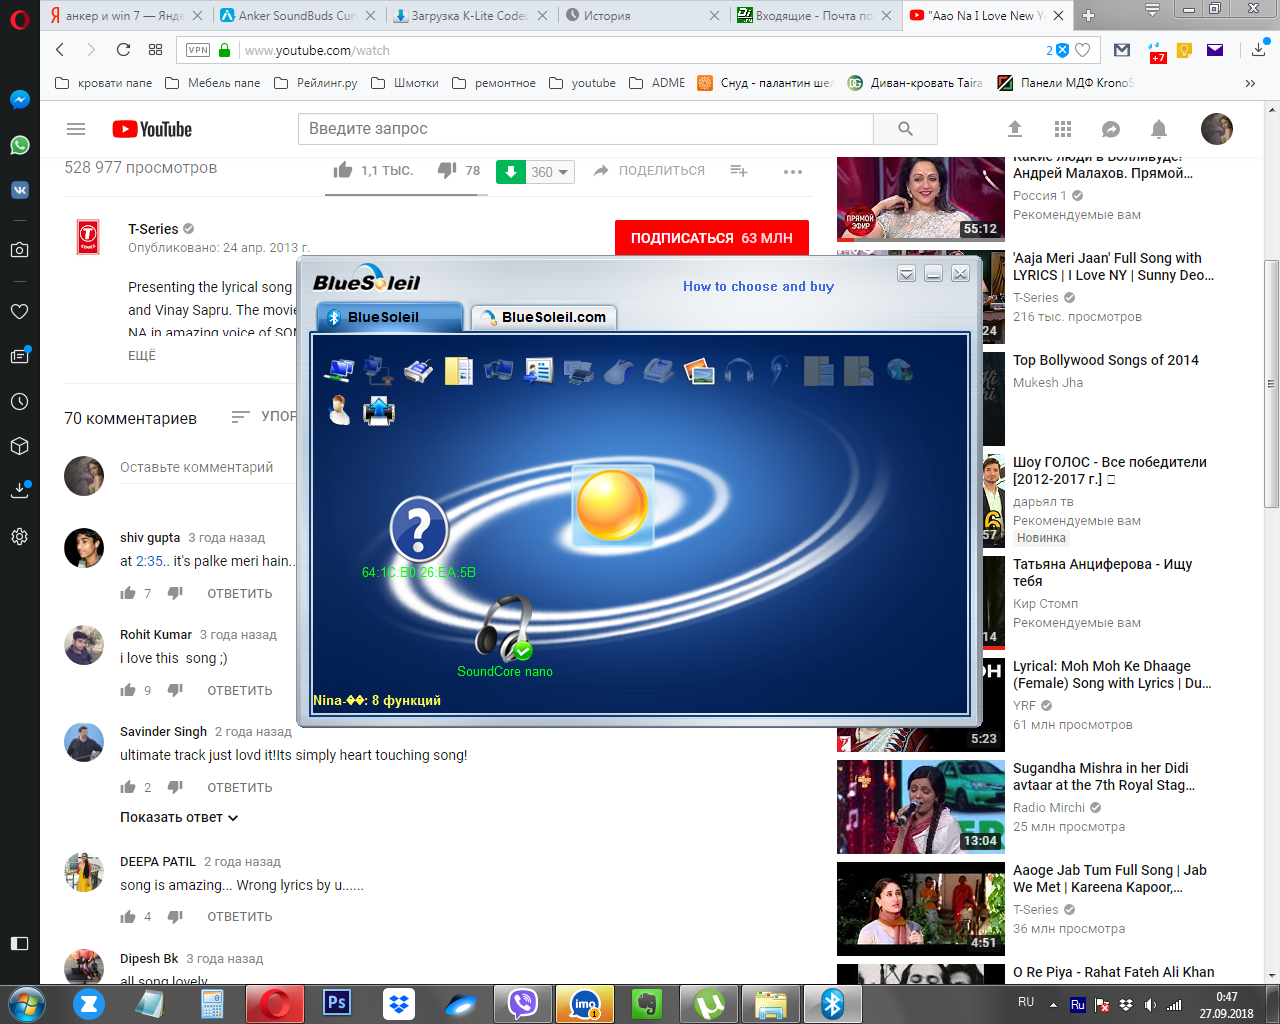Click the ПОДПИСАТЬСЯ subscribe button
The height and width of the screenshot is (1024, 1280).
[x=712, y=238]
